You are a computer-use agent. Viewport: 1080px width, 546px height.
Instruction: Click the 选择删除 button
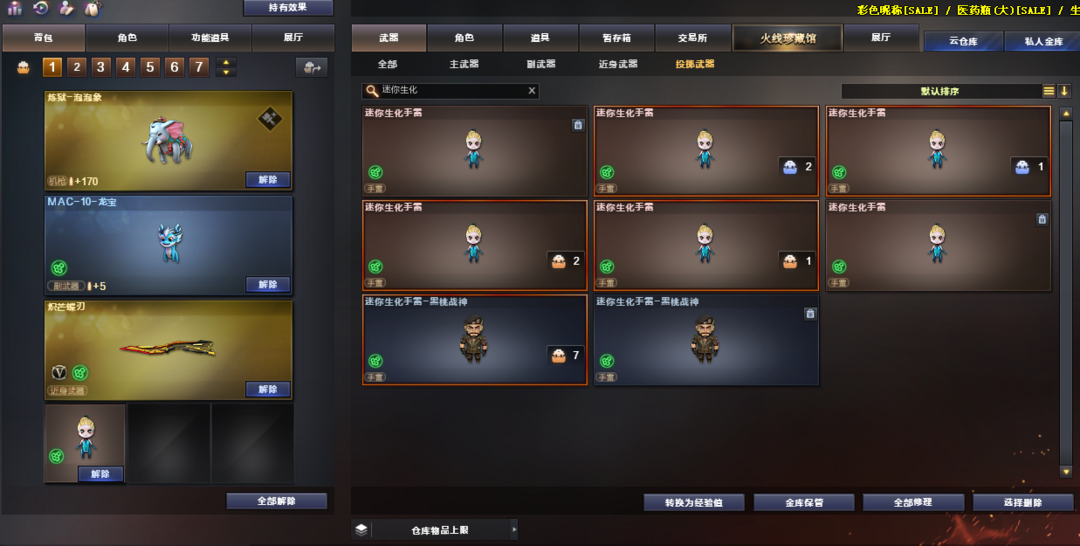coord(1023,503)
